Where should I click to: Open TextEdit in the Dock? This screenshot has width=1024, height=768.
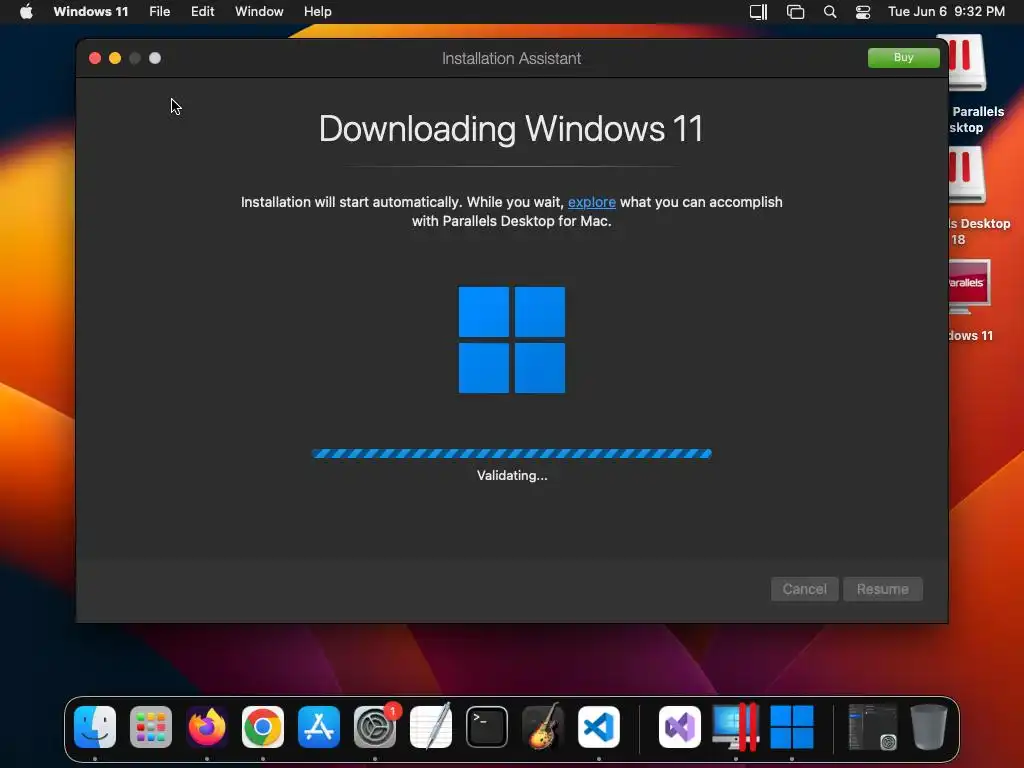[431, 727]
